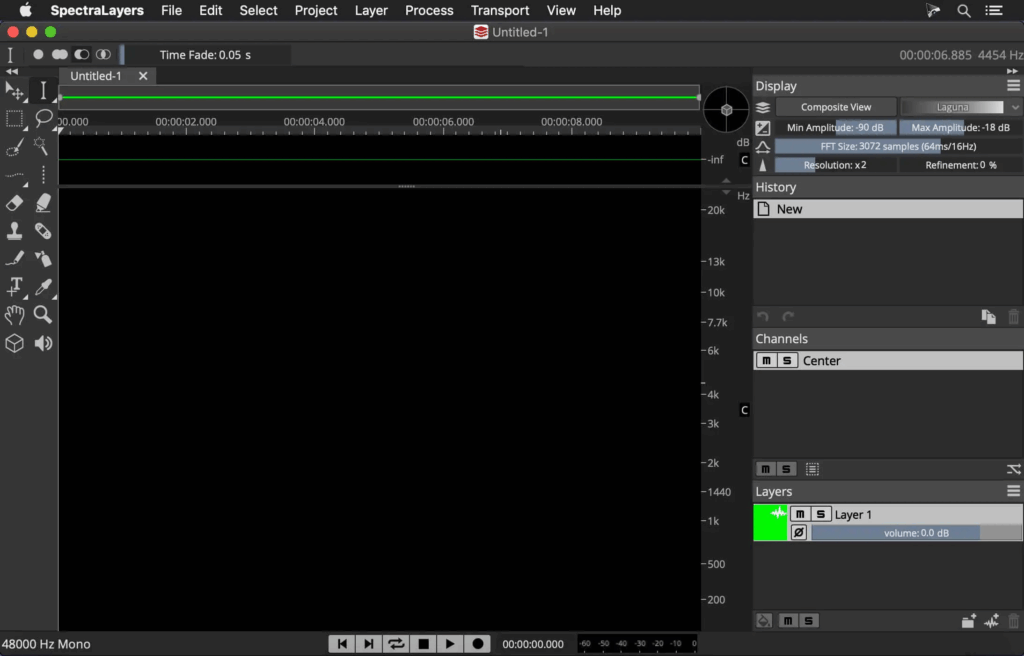Mute Layer 1
The width and height of the screenshot is (1024, 656).
pos(799,514)
